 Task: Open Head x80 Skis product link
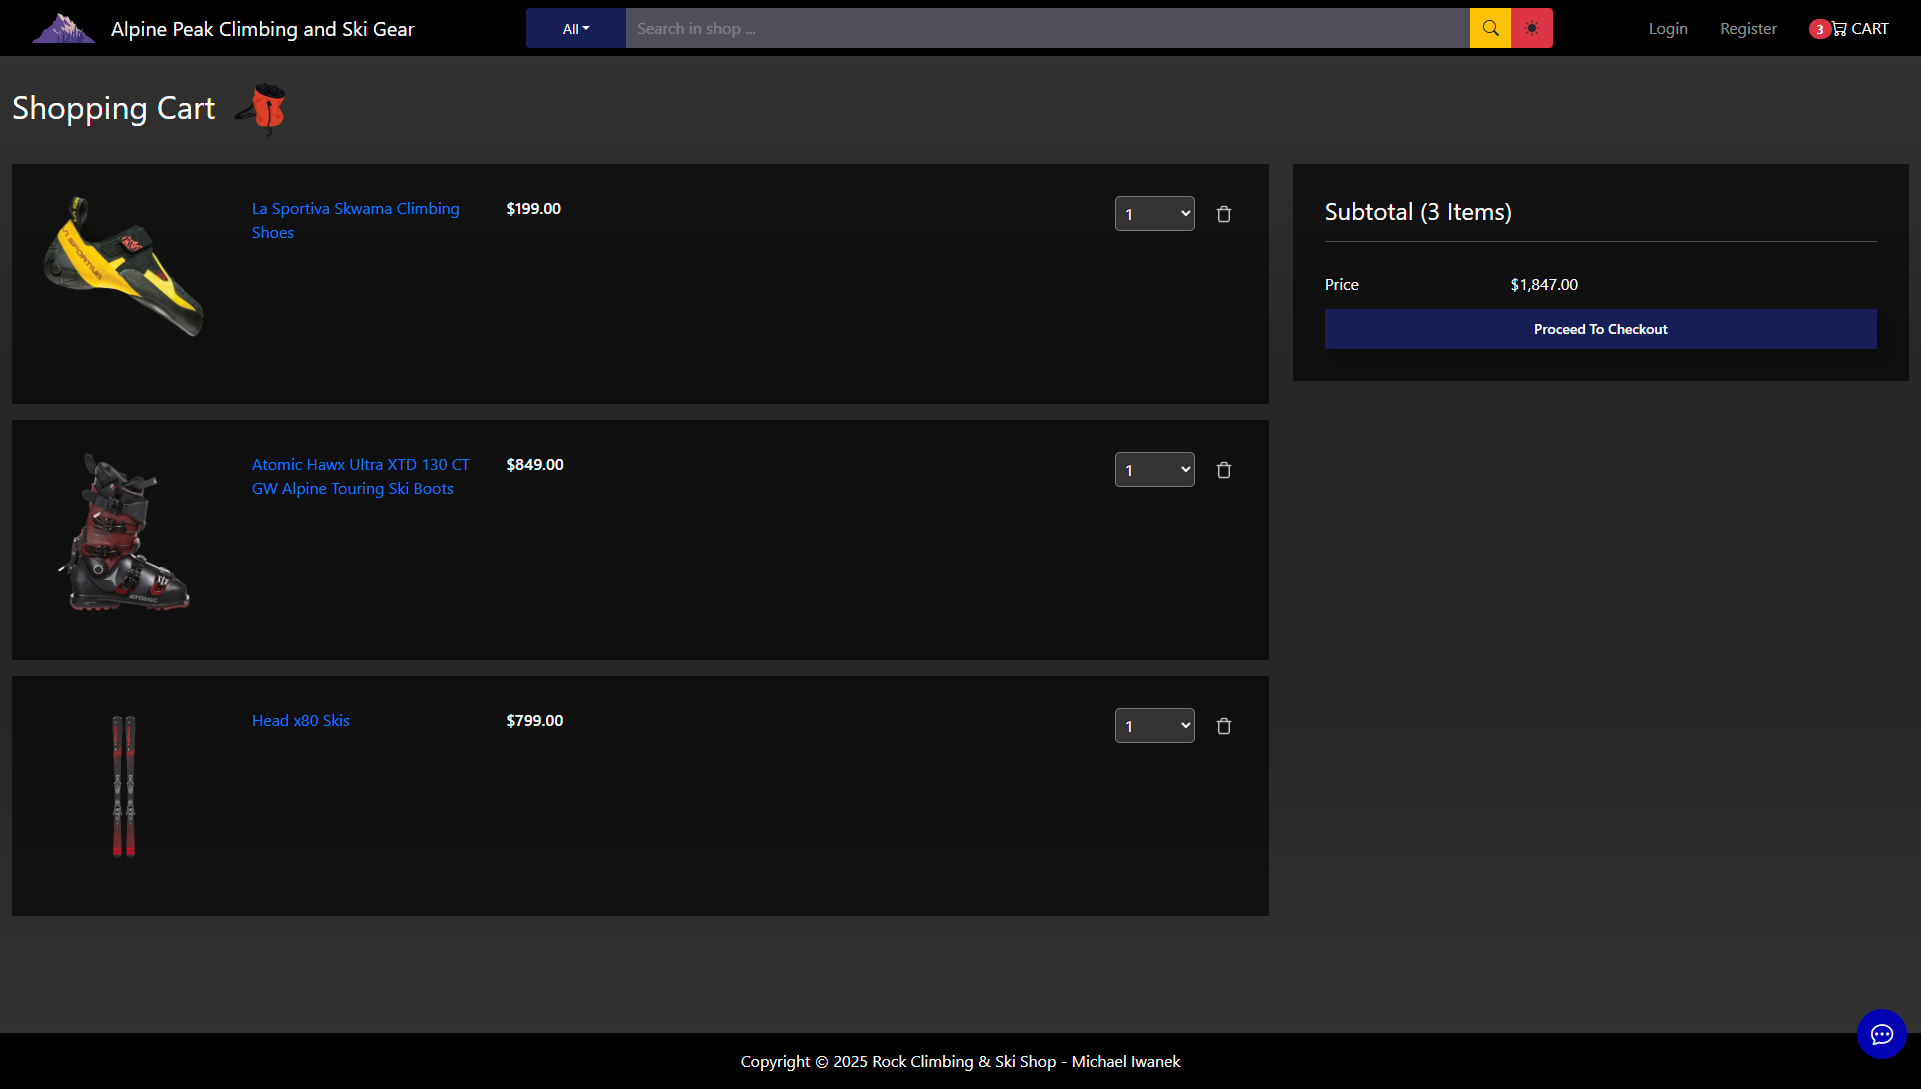pos(301,720)
